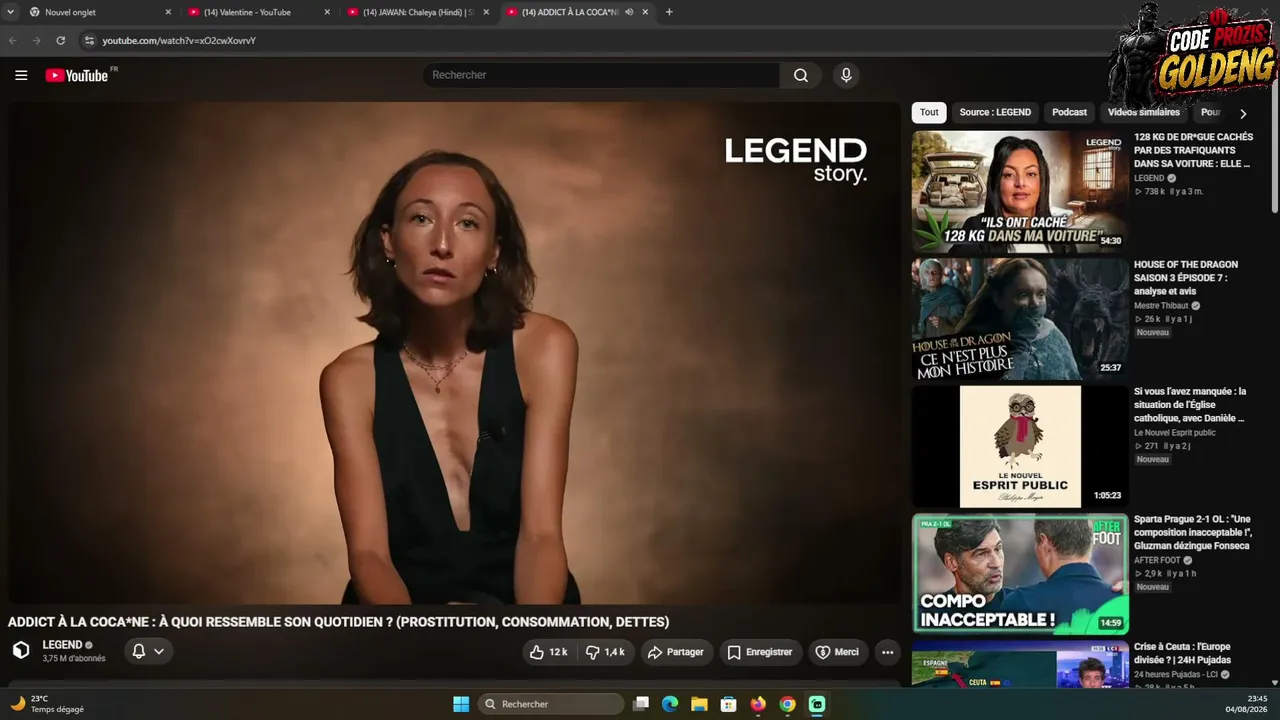The image size is (1280, 720).
Task: Select the Vidéos similaires filter chip
Action: [1143, 112]
